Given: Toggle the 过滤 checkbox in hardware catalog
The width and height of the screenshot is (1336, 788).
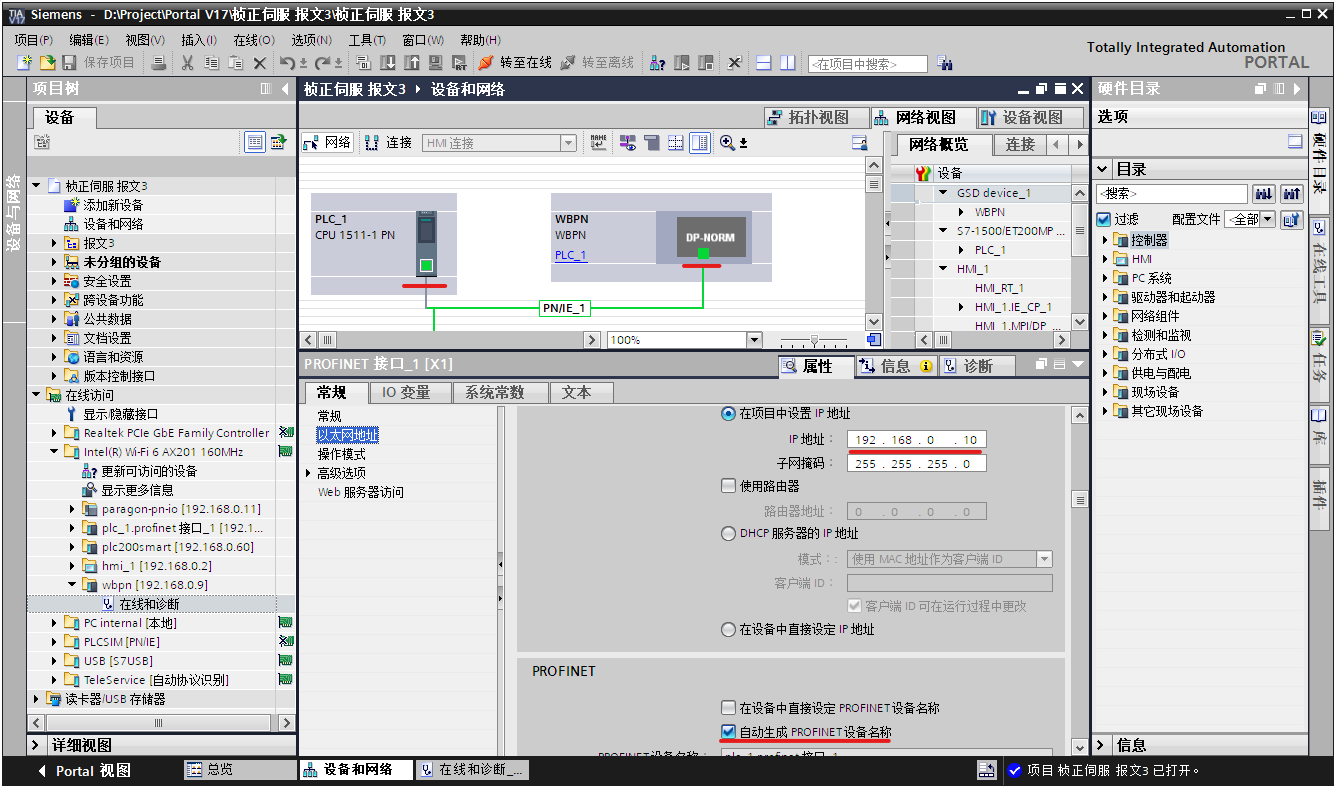Looking at the screenshot, I should point(1104,219).
